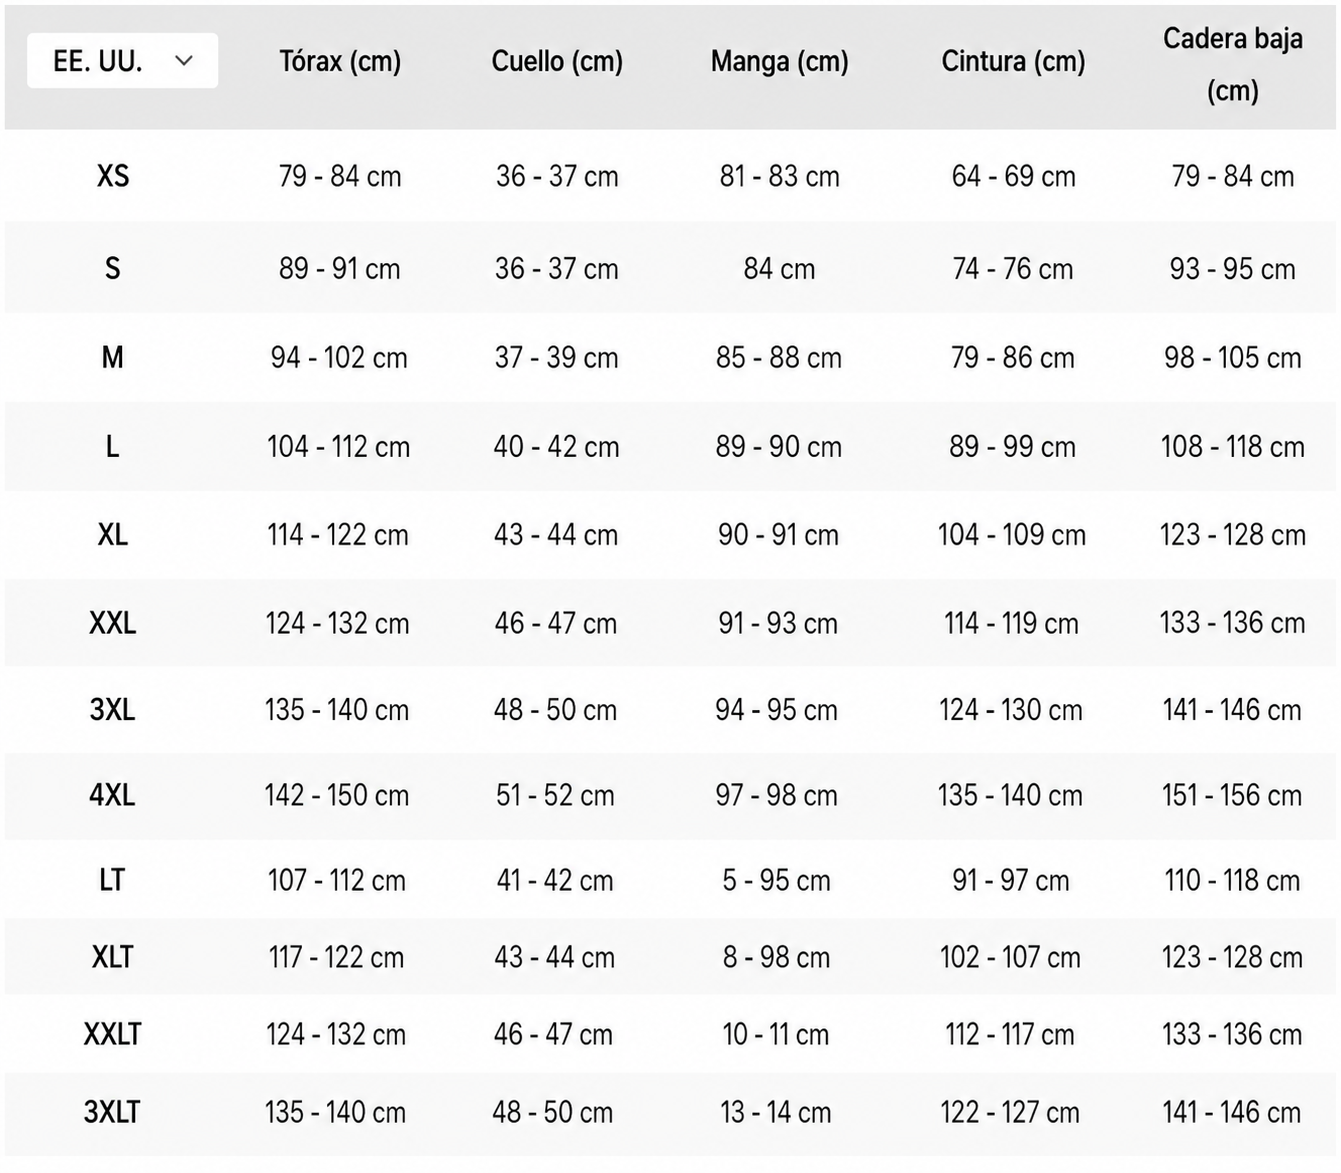Select the M size row label

click(x=113, y=358)
